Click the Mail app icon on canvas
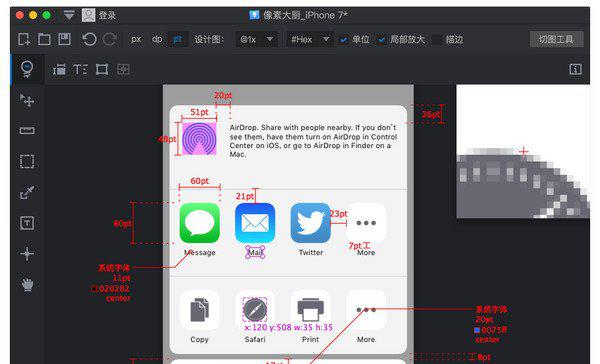 pyautogui.click(x=255, y=223)
